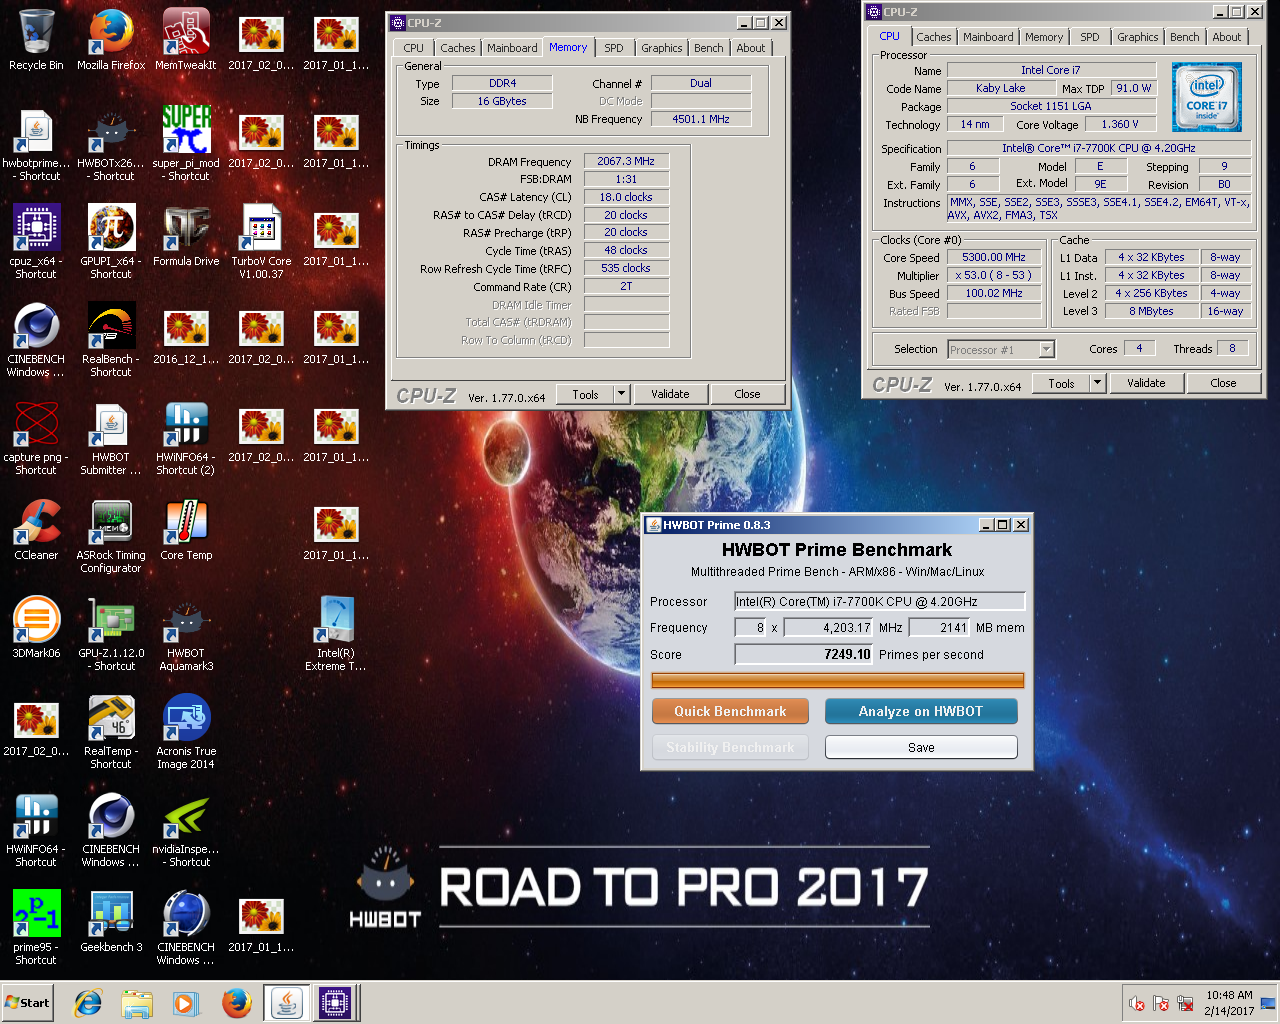Open Windows Media Player taskbar icon
1280x1024 pixels.
(186, 1003)
